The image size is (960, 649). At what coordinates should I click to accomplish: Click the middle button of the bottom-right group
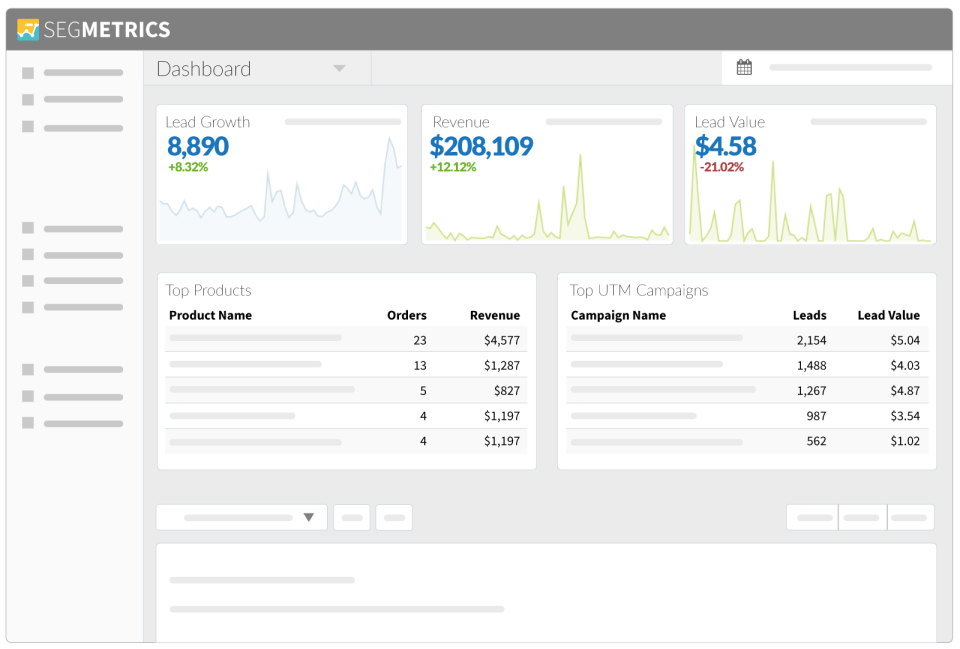click(861, 517)
